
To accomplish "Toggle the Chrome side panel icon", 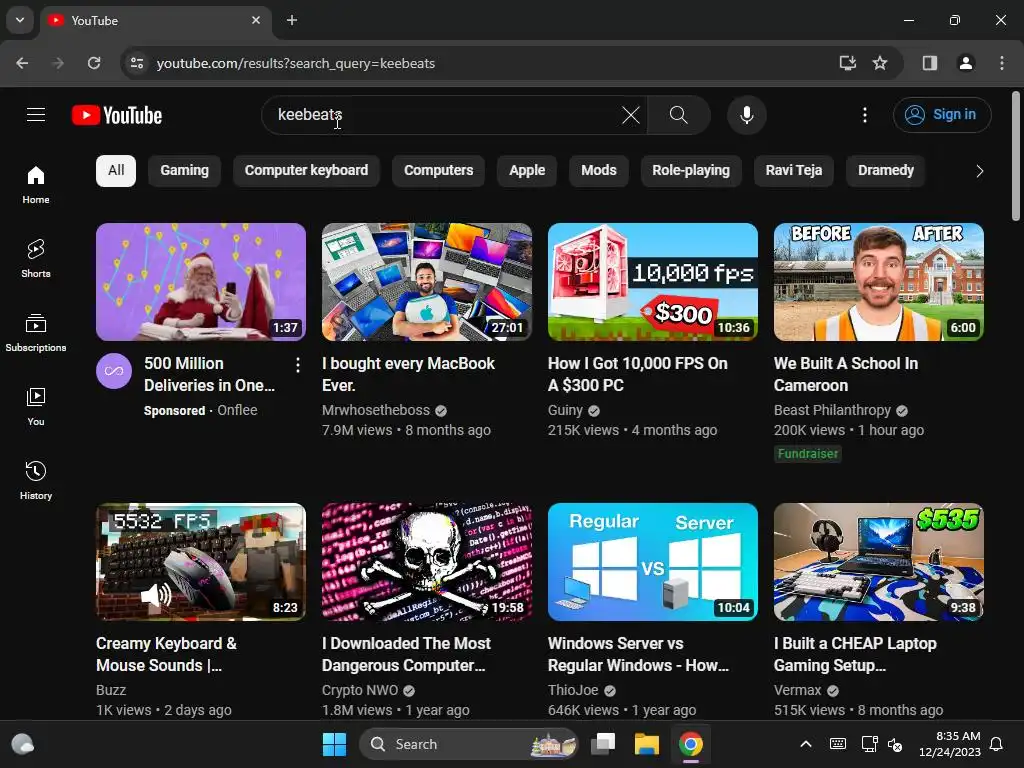I will [930, 63].
